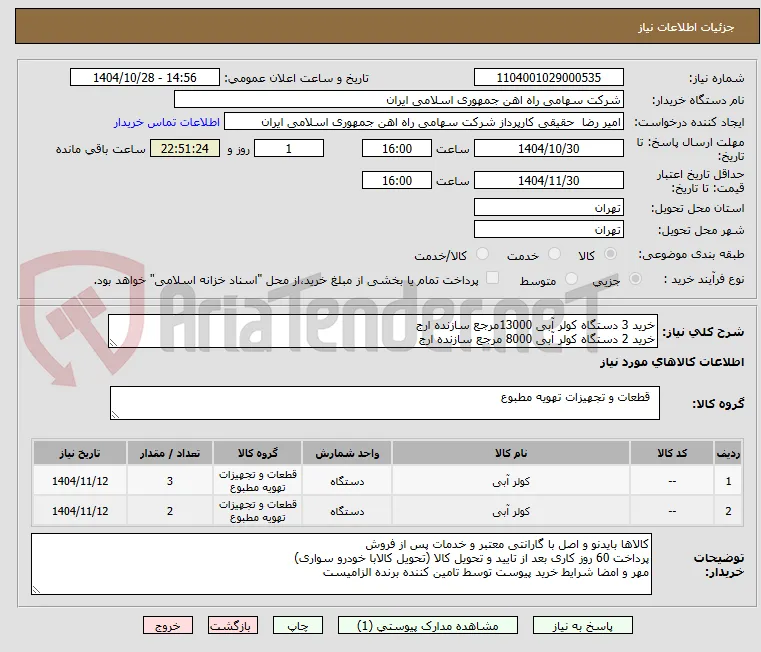Click the delivery province field تهران
Image resolution: width=761 pixels, height=652 pixels.
coord(548,207)
